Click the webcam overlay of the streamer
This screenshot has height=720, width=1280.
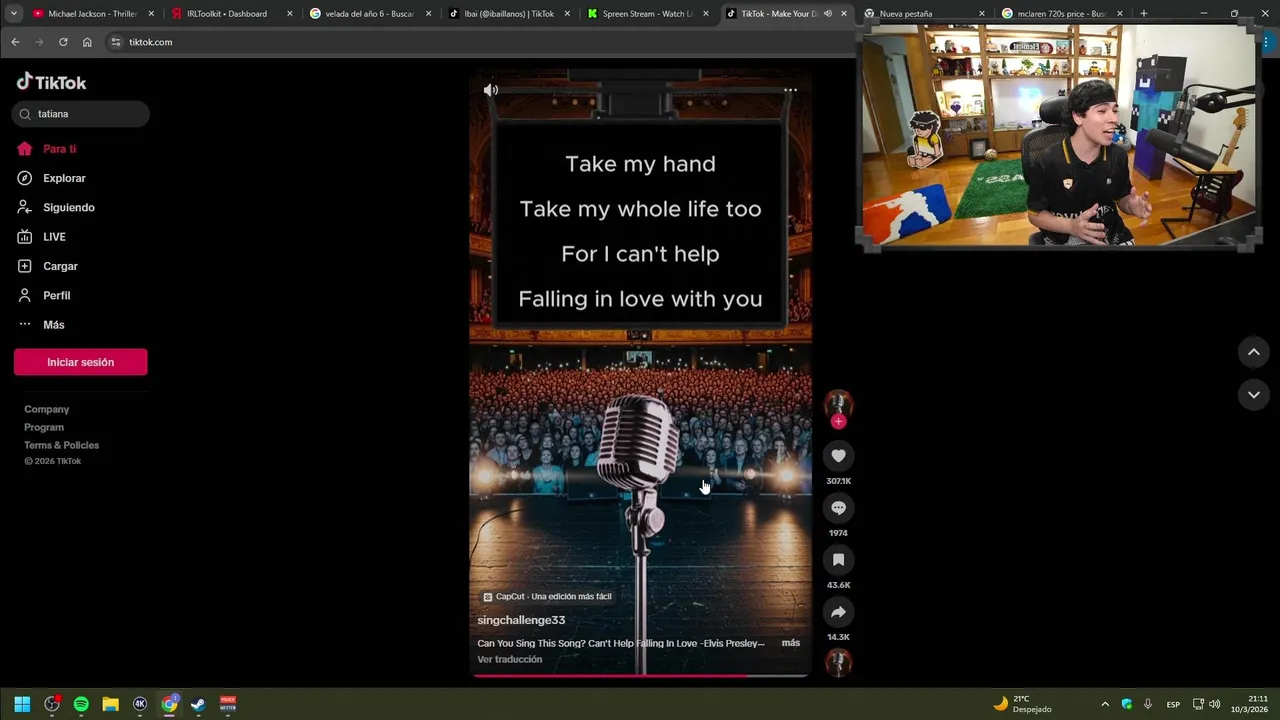[1058, 135]
